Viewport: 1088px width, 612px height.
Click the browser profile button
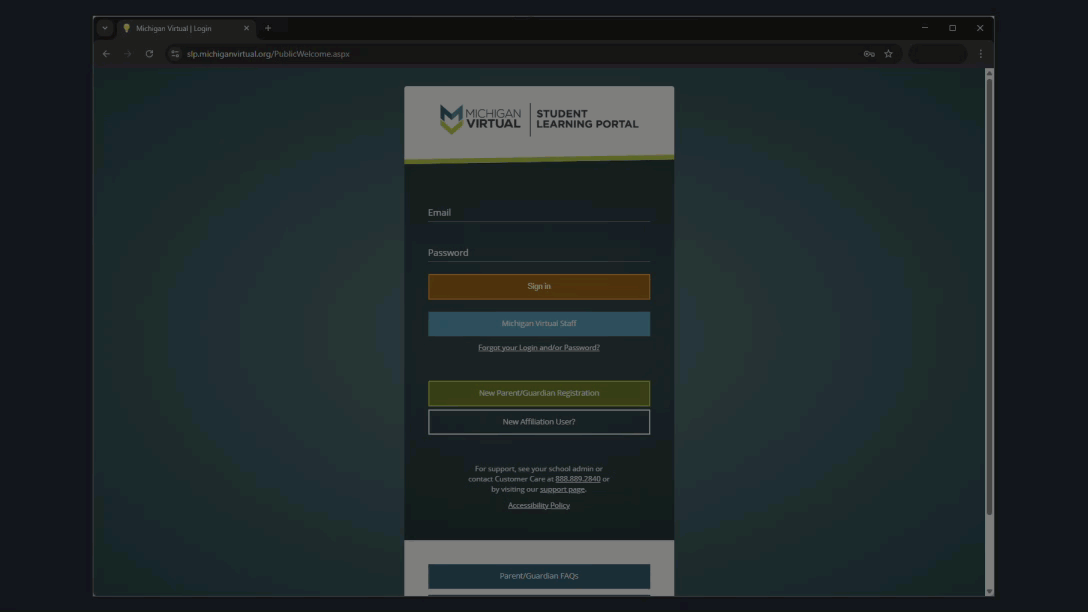937,53
